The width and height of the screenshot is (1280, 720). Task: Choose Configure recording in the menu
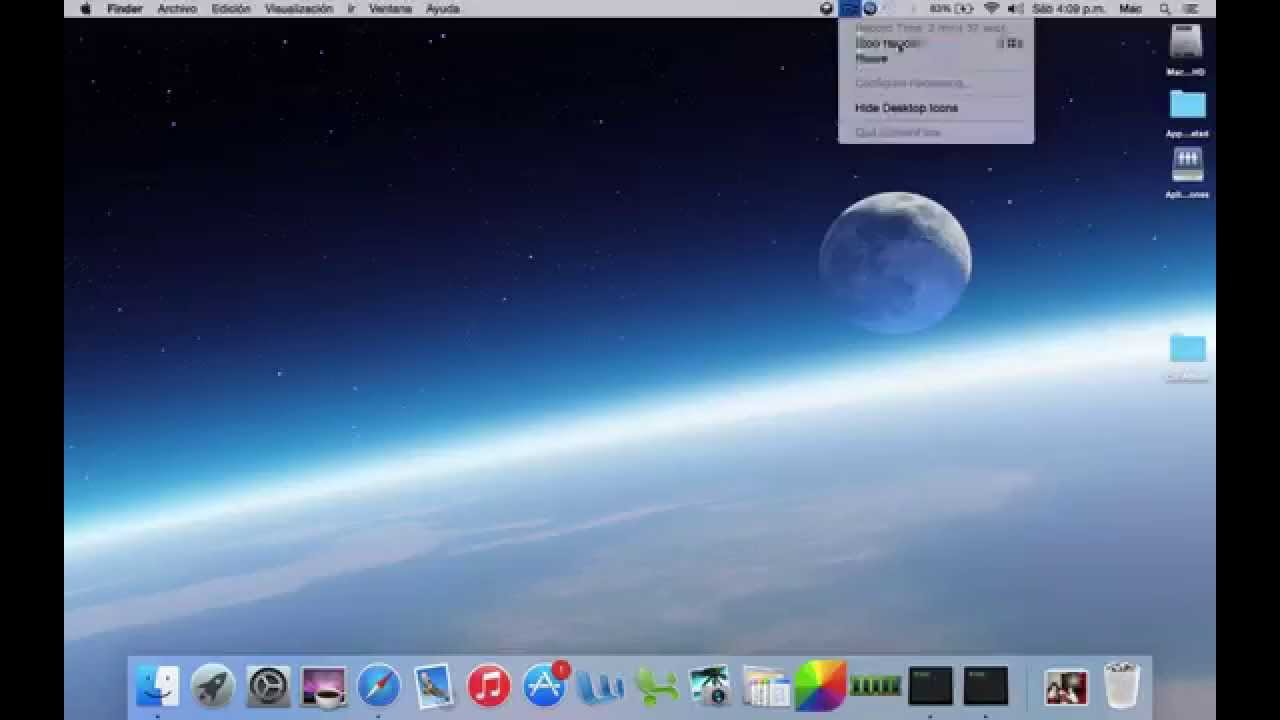936,83
